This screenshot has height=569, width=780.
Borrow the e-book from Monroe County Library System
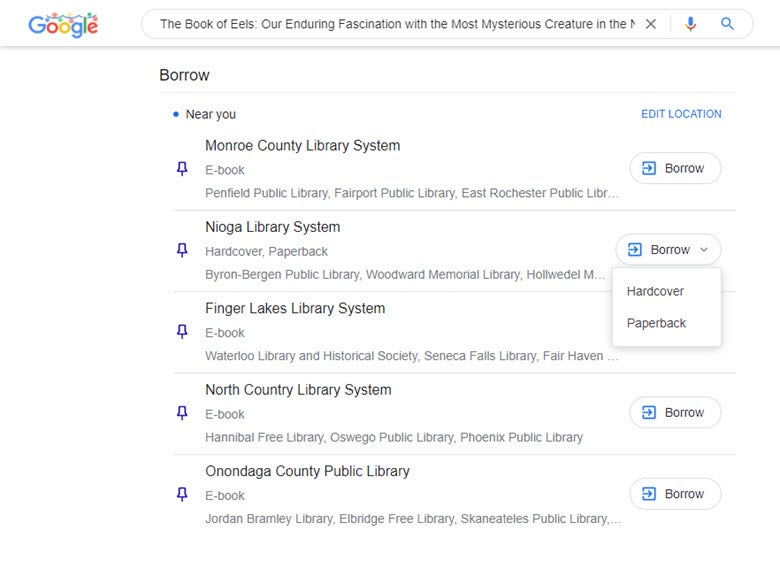[675, 168]
